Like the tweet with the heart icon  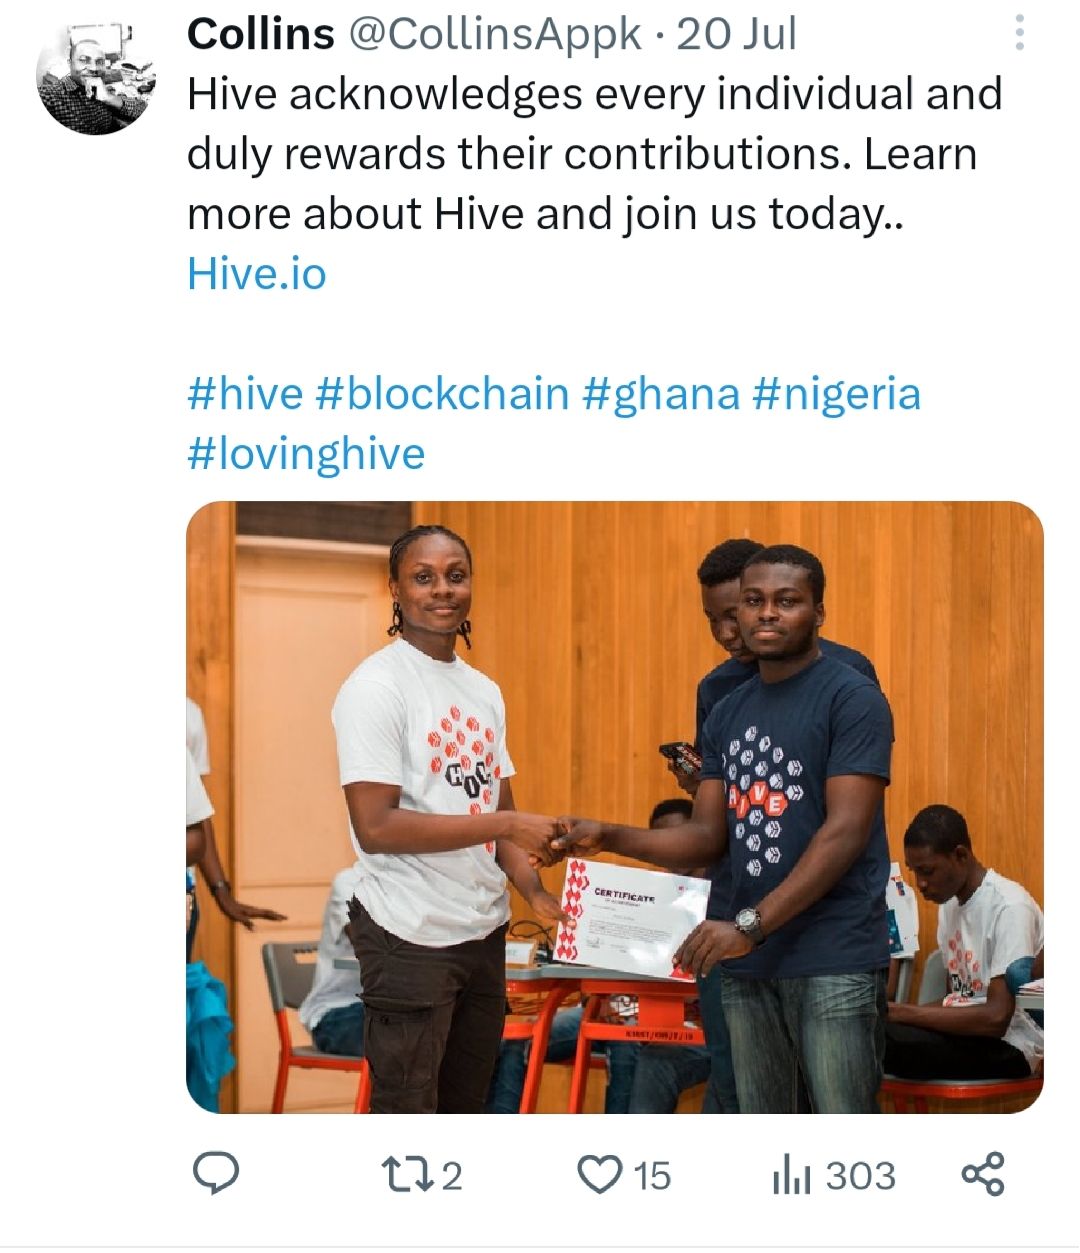(x=600, y=1175)
